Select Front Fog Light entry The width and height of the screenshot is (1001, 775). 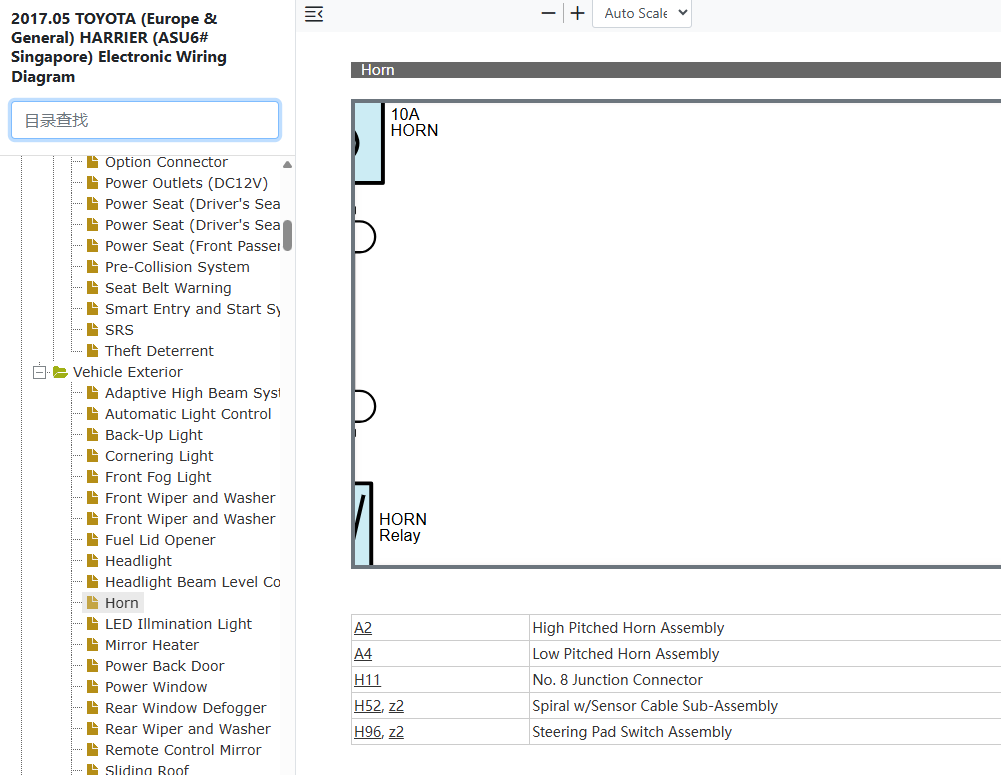[x=158, y=477]
